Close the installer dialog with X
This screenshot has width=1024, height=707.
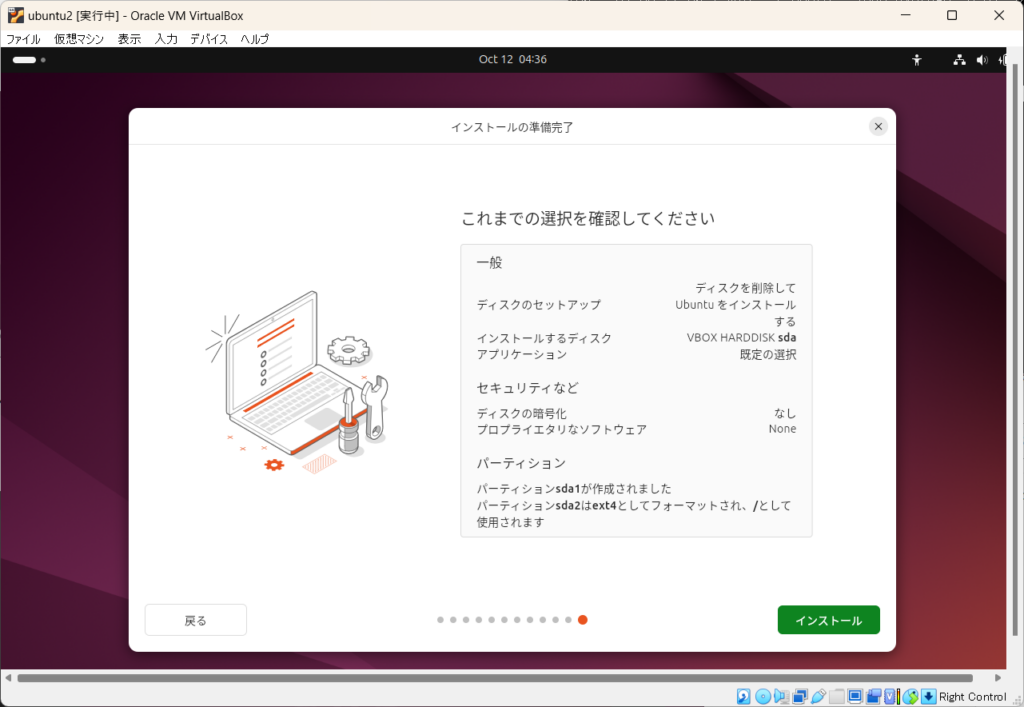(878, 127)
